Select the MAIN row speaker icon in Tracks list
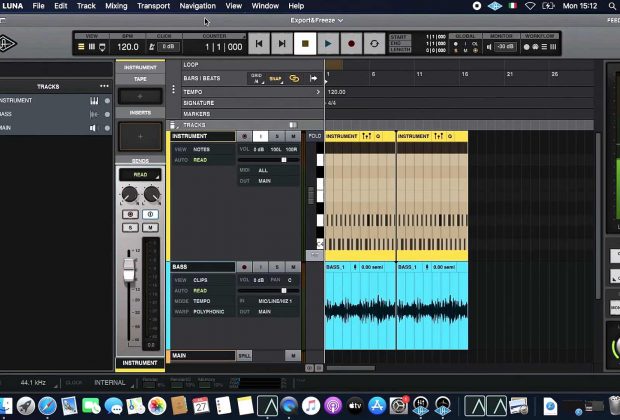Image resolution: width=620 pixels, height=420 pixels. click(93, 128)
